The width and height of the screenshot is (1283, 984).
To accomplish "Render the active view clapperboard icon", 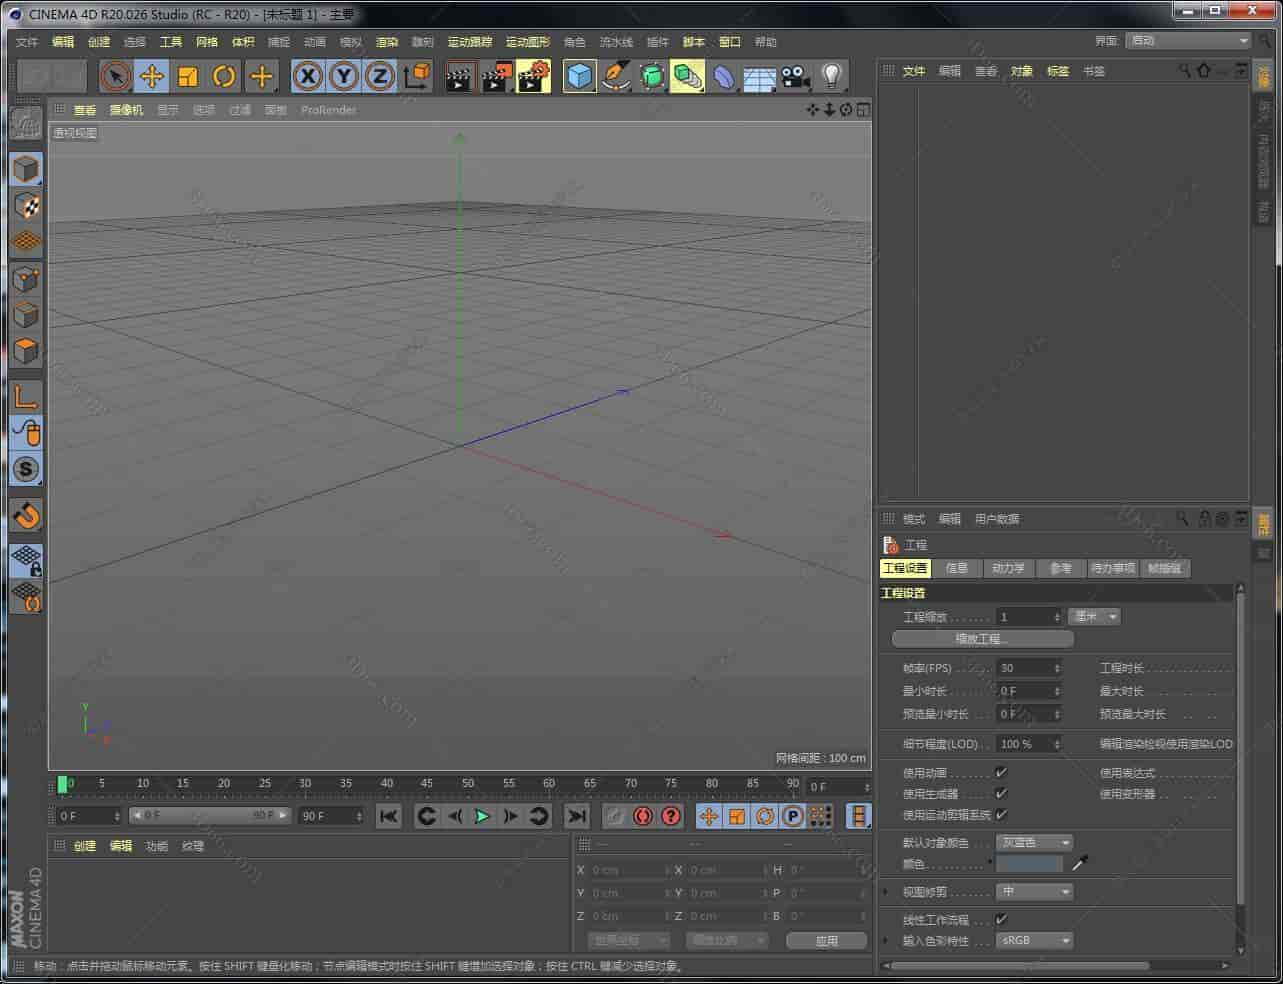I will (460, 76).
